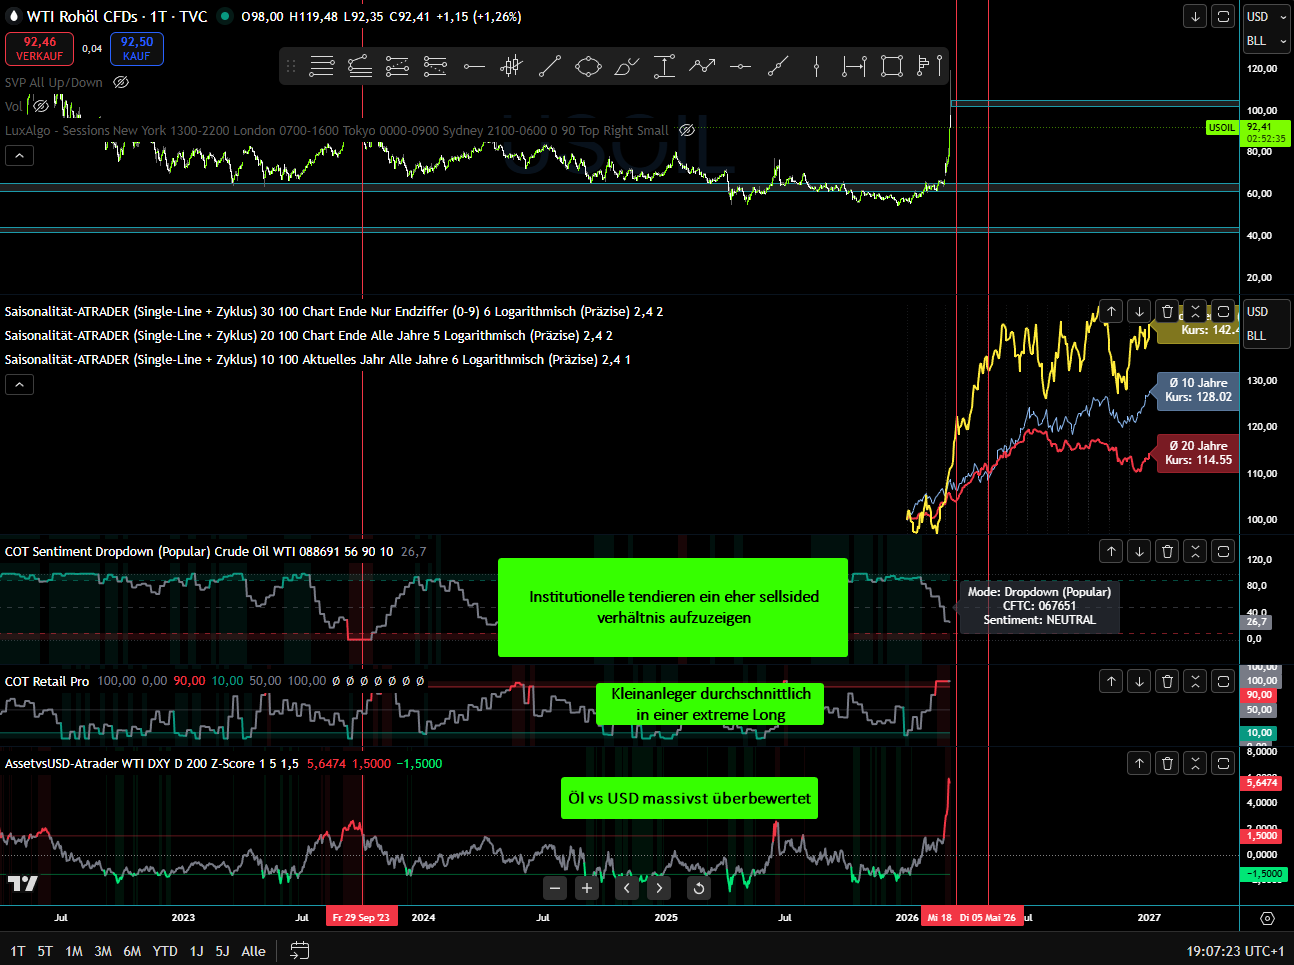
Task: Hide the Vol indicator with its eye icon
Action: (x=41, y=106)
